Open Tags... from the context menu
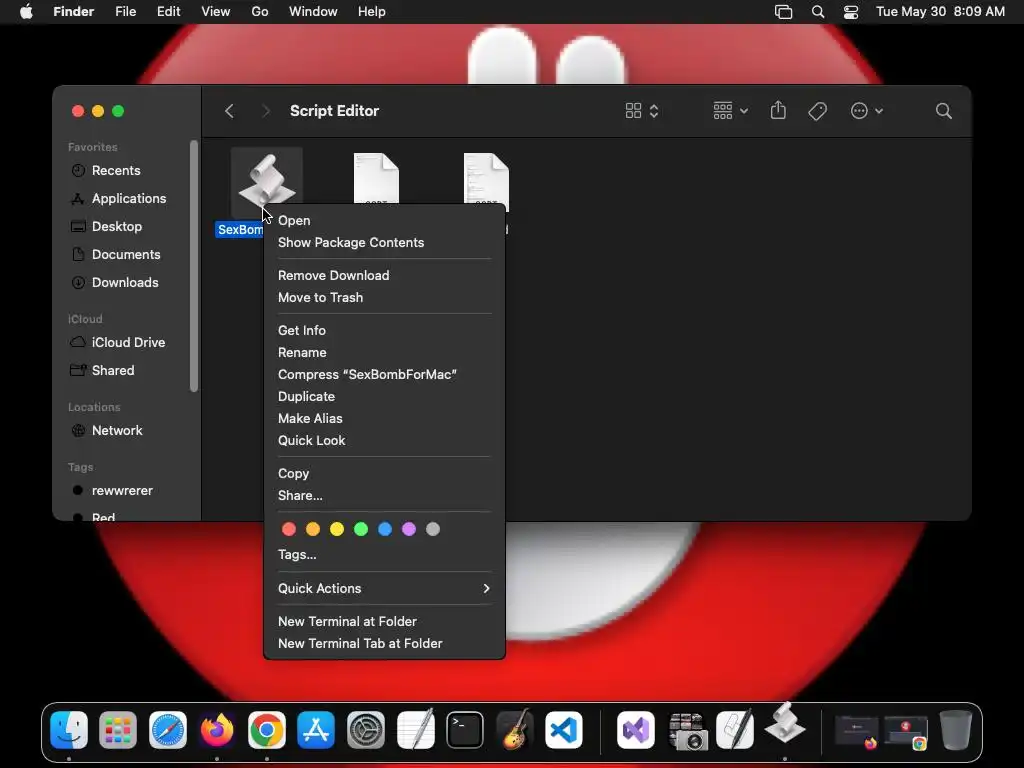The width and height of the screenshot is (1024, 768). coord(384,554)
